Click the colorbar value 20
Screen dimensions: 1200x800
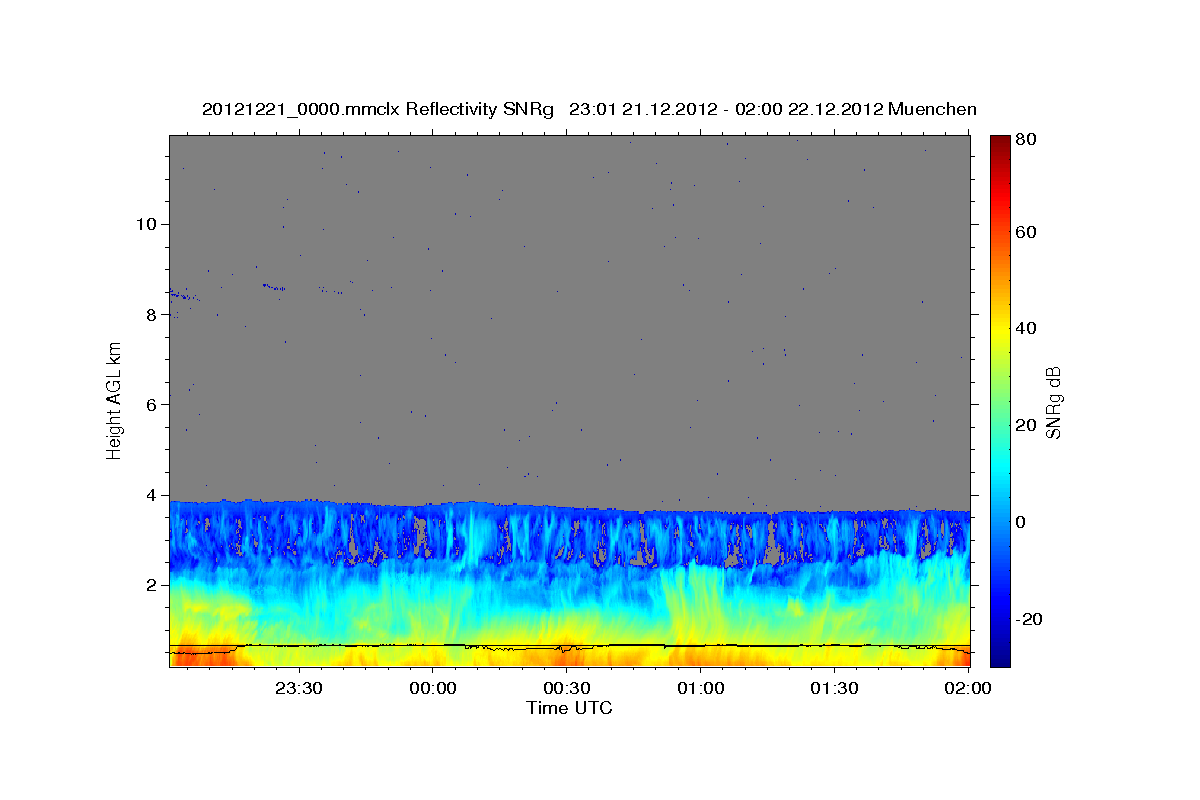[x=1026, y=425]
